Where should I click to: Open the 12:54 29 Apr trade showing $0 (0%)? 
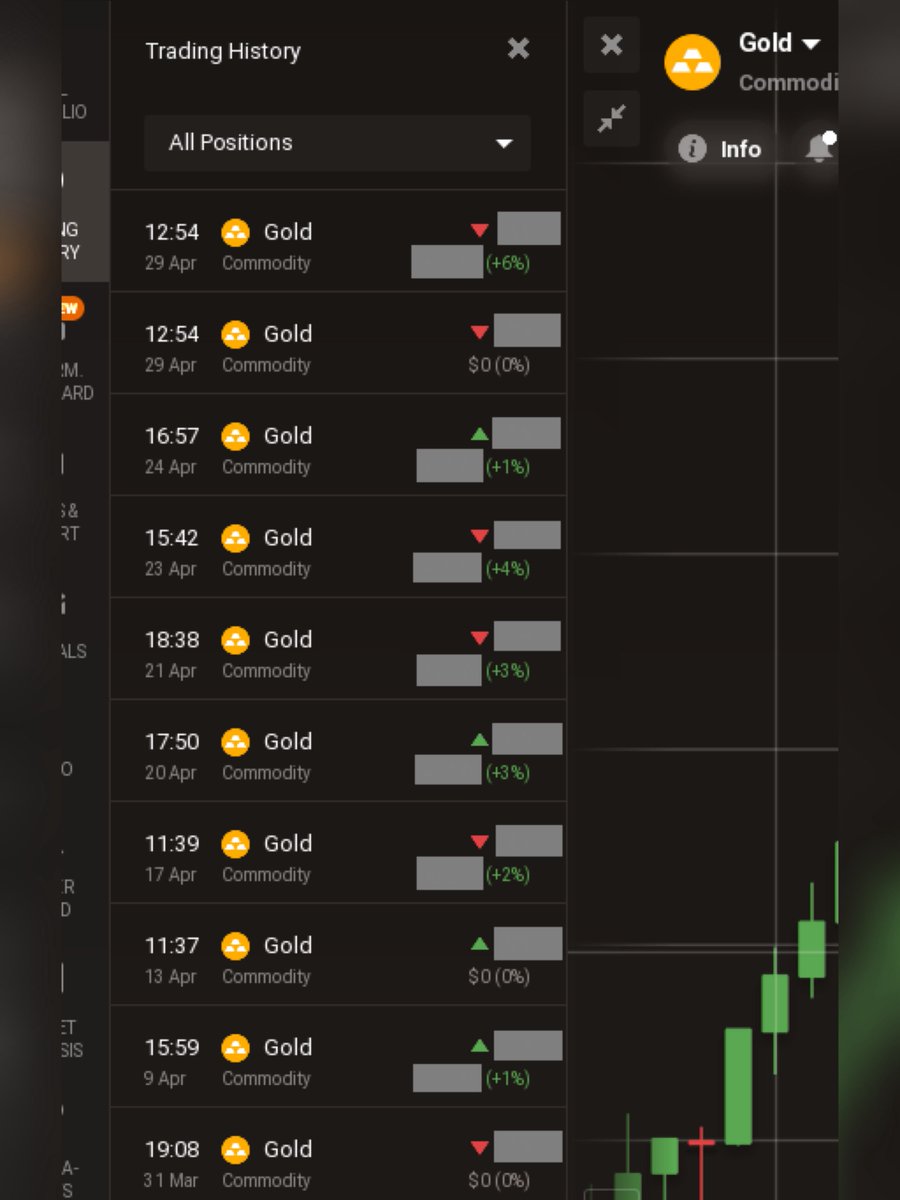click(x=338, y=343)
